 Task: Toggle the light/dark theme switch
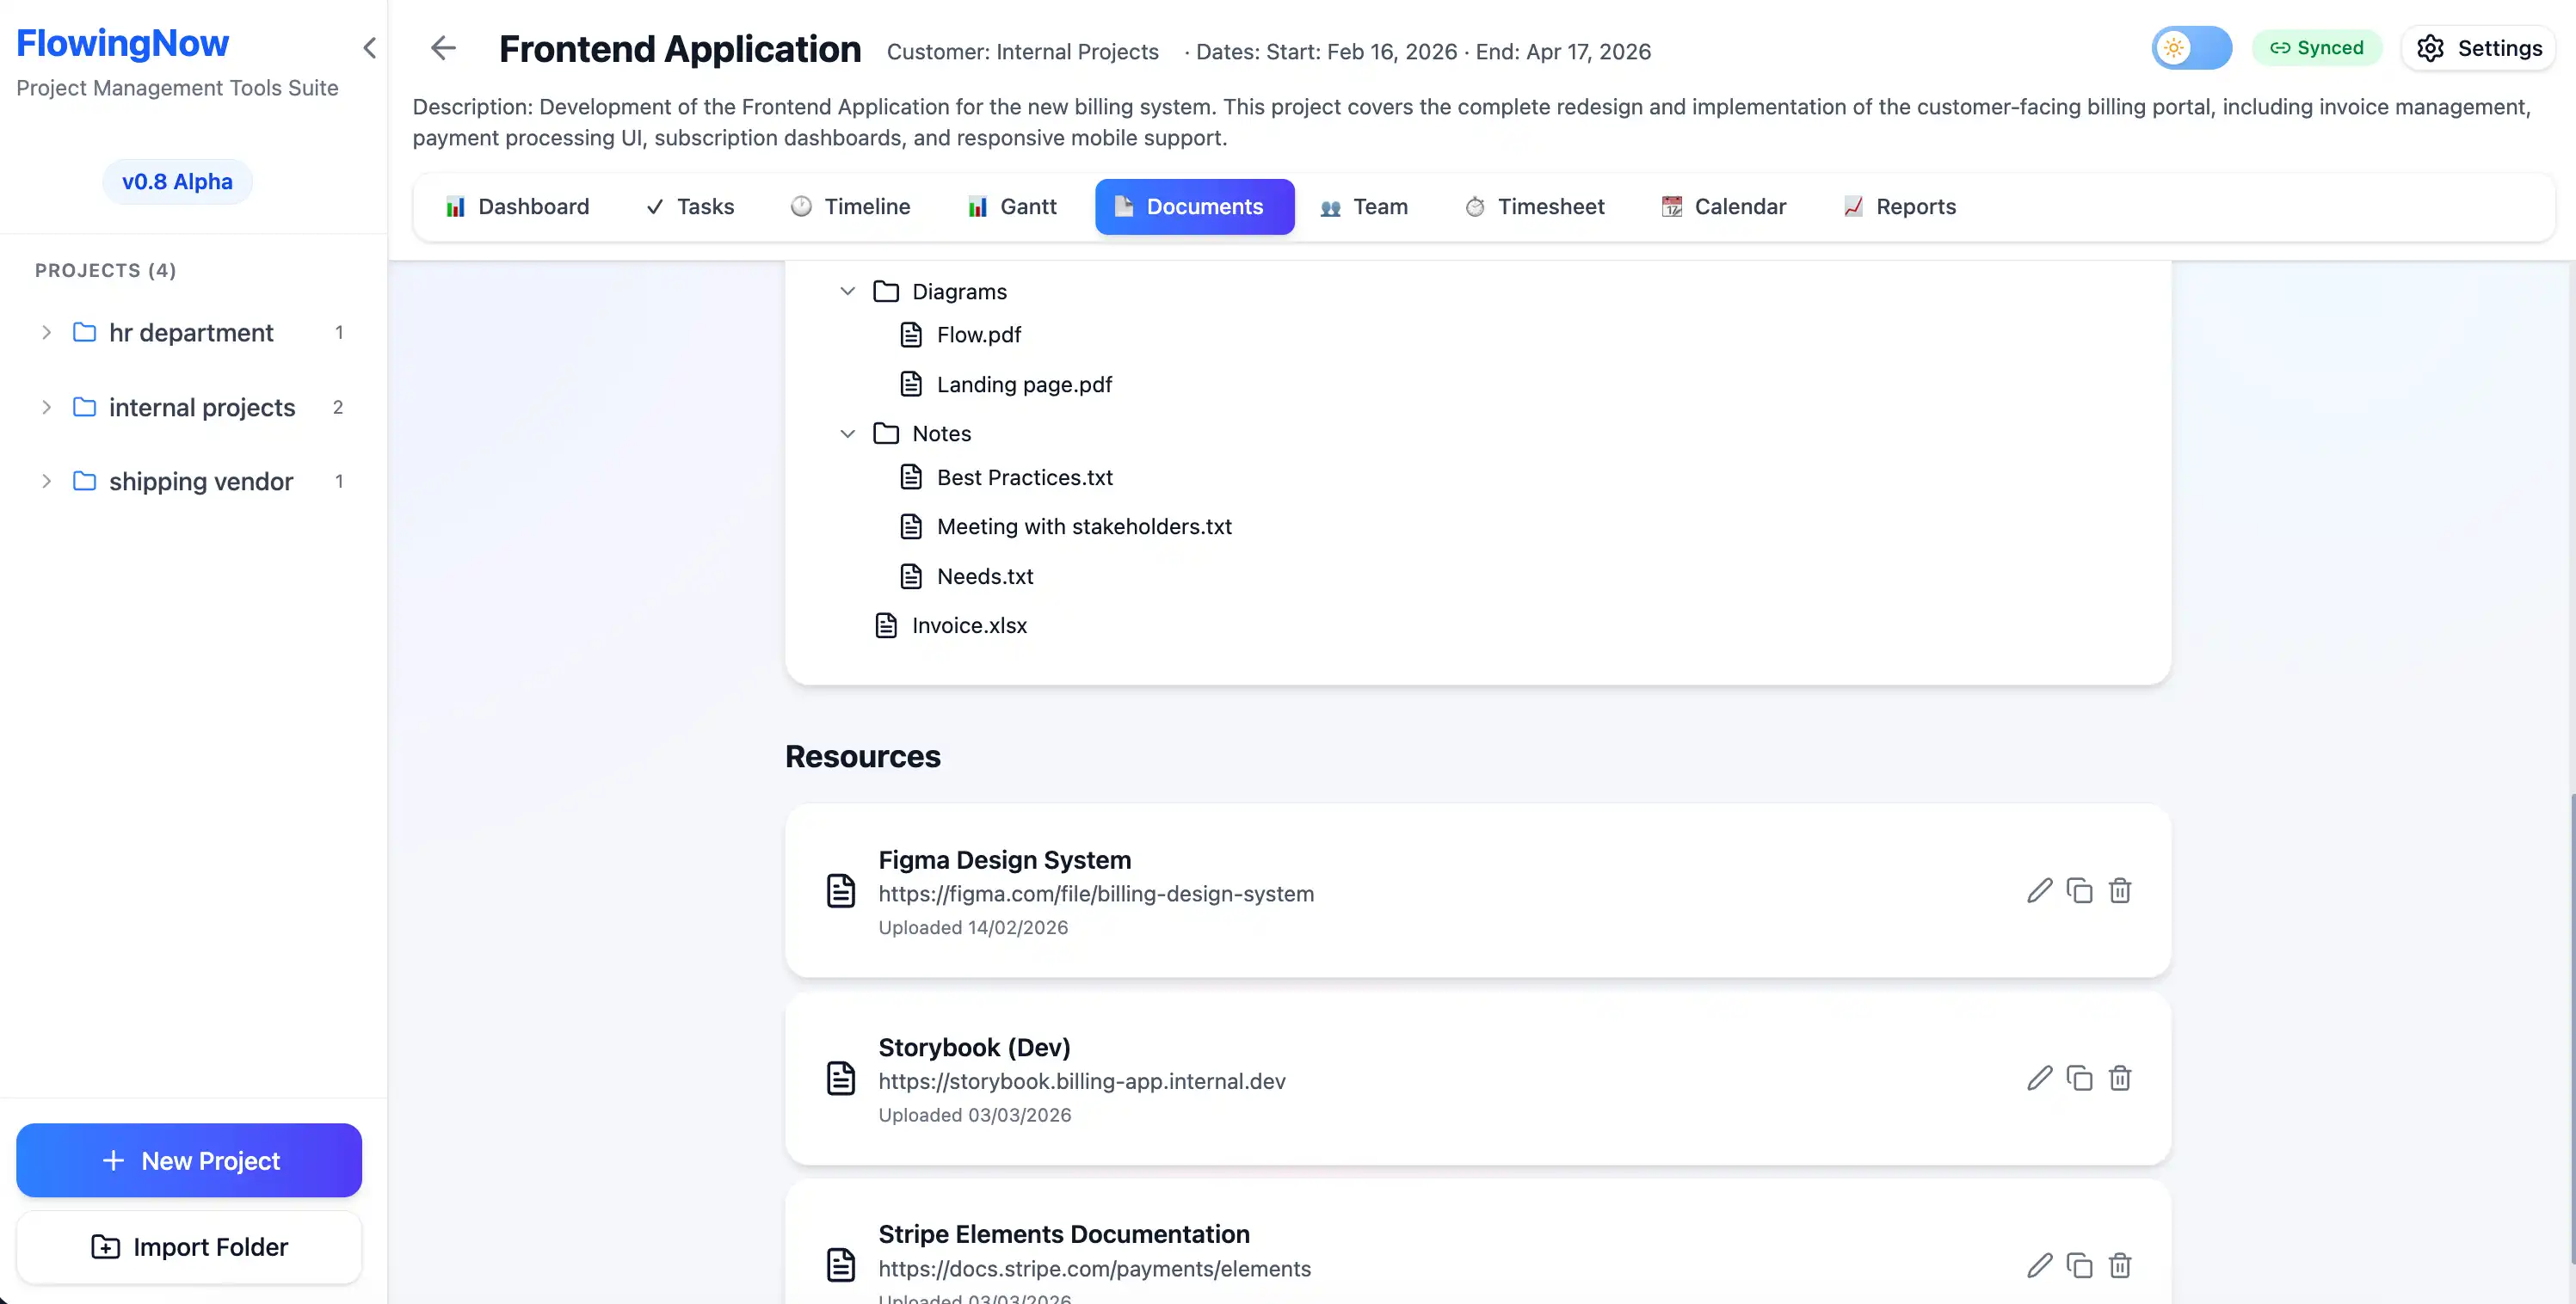tap(2191, 47)
